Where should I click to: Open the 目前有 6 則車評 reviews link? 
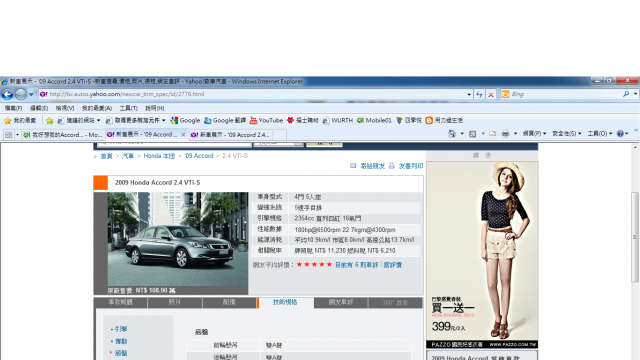(357, 265)
